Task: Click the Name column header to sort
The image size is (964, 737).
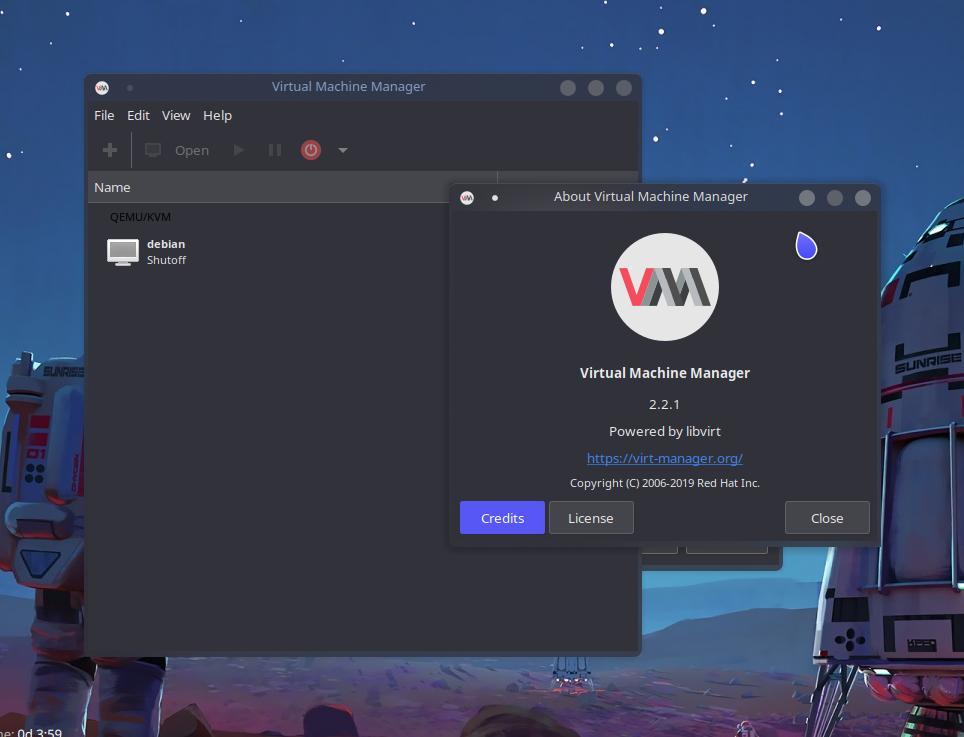Action: coord(112,187)
